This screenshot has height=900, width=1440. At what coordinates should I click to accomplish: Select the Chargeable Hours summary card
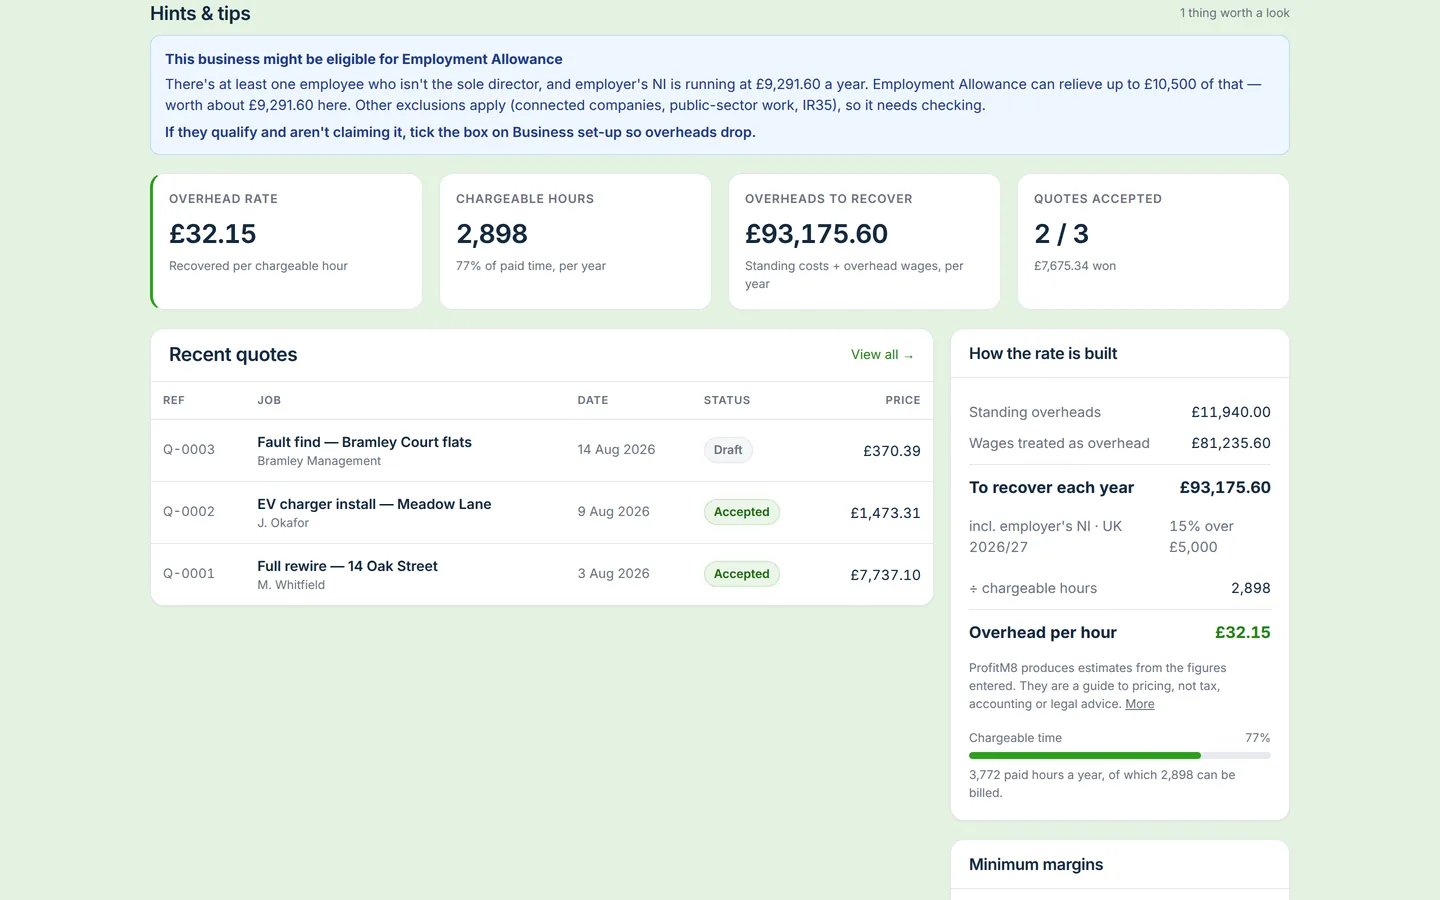(x=575, y=242)
